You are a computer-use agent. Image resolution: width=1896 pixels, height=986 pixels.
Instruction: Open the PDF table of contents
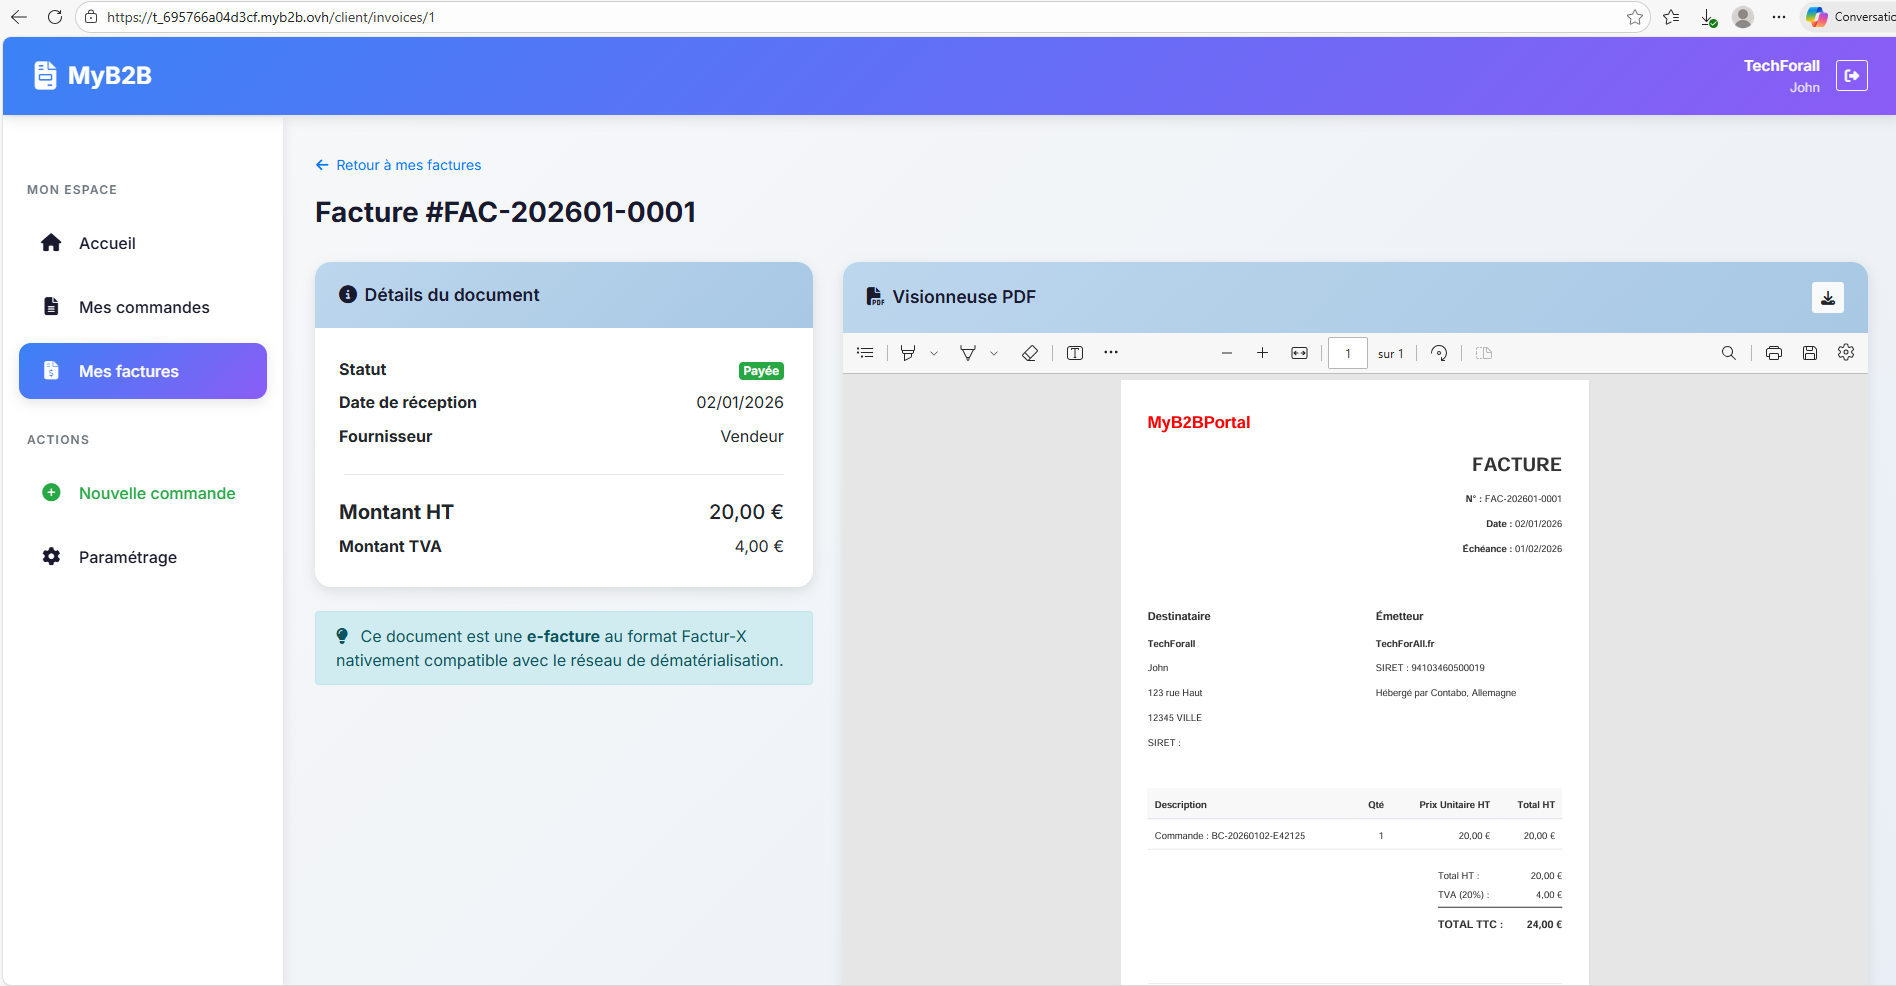(x=865, y=353)
